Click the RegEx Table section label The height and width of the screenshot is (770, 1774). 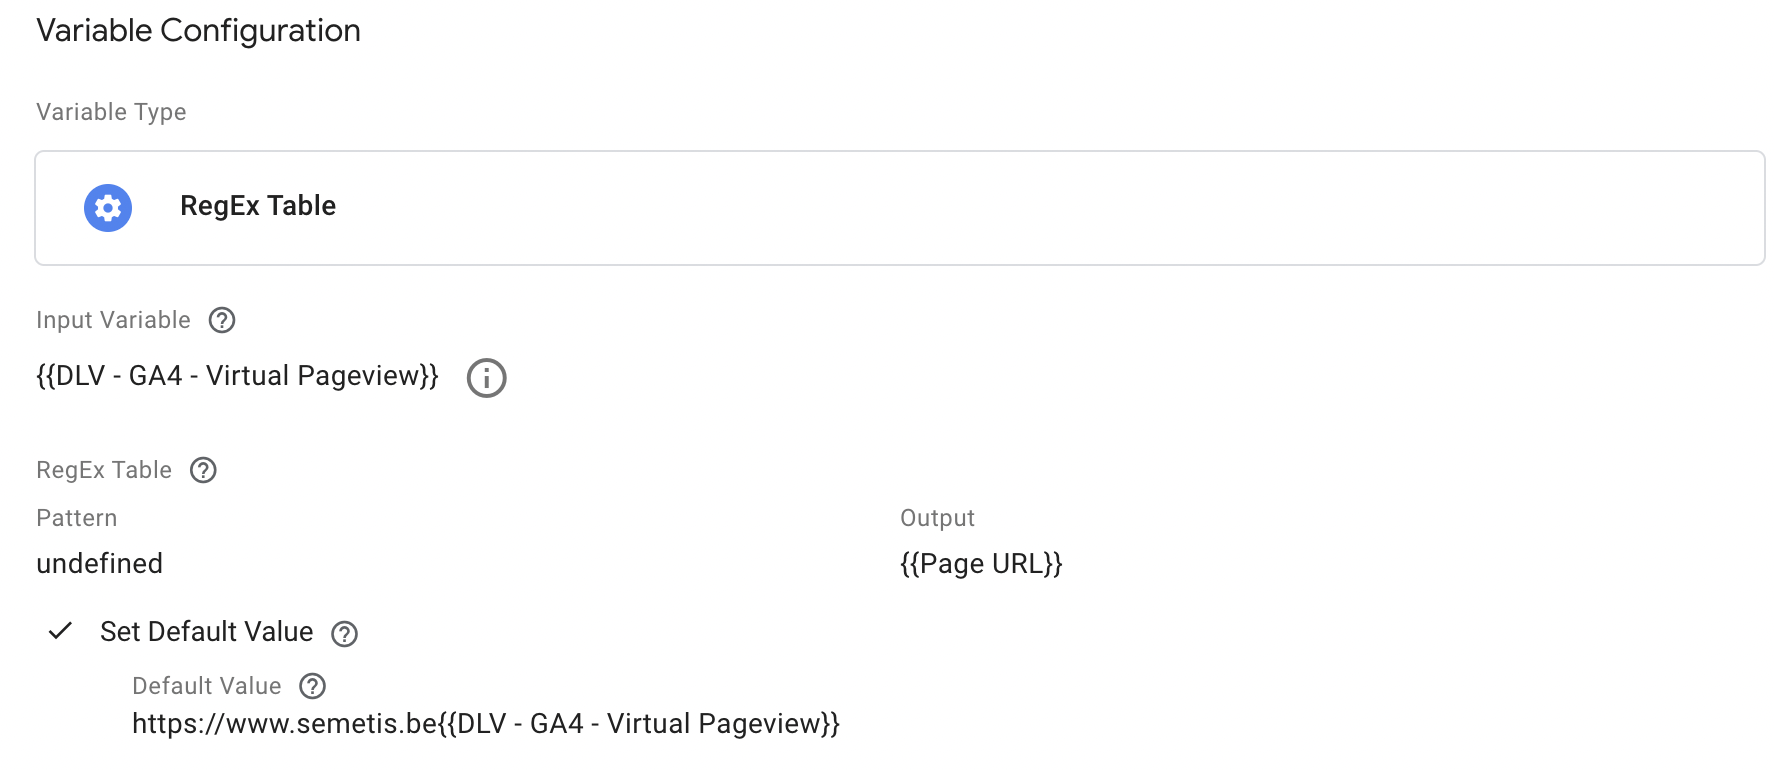[104, 470]
